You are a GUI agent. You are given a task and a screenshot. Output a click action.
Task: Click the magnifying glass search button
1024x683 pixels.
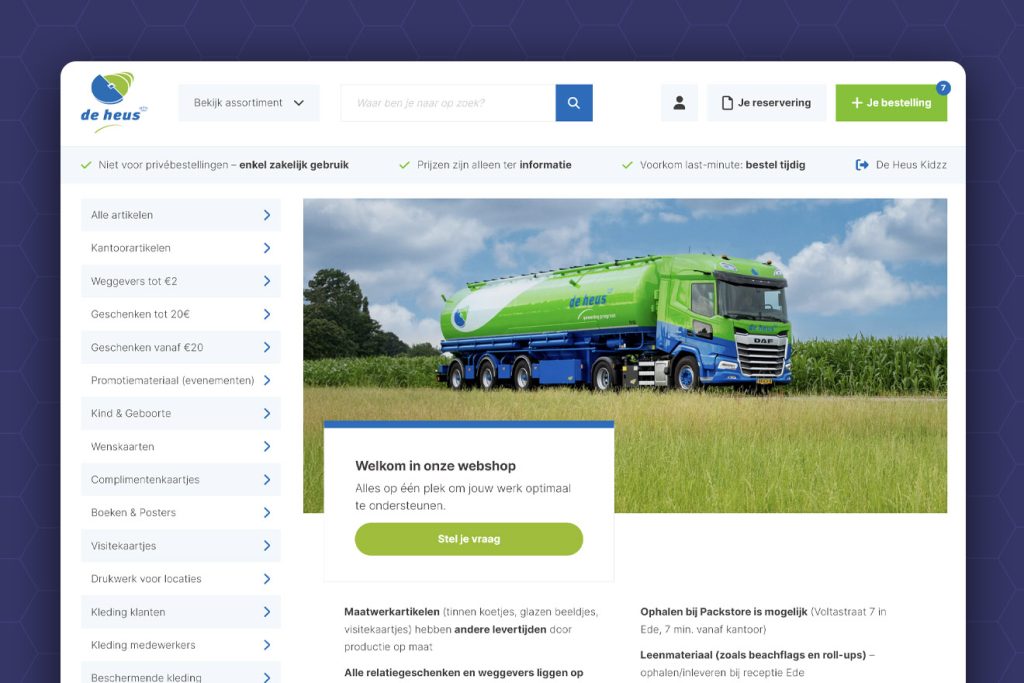point(574,103)
